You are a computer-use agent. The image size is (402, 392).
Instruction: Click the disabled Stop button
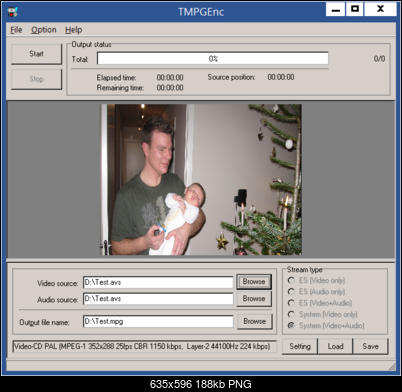coord(37,79)
